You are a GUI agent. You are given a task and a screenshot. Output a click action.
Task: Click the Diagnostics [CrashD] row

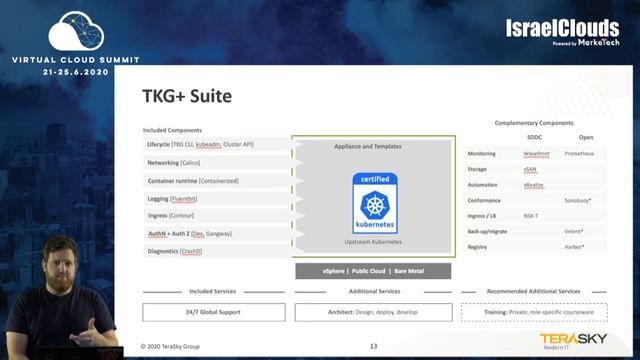click(x=217, y=251)
